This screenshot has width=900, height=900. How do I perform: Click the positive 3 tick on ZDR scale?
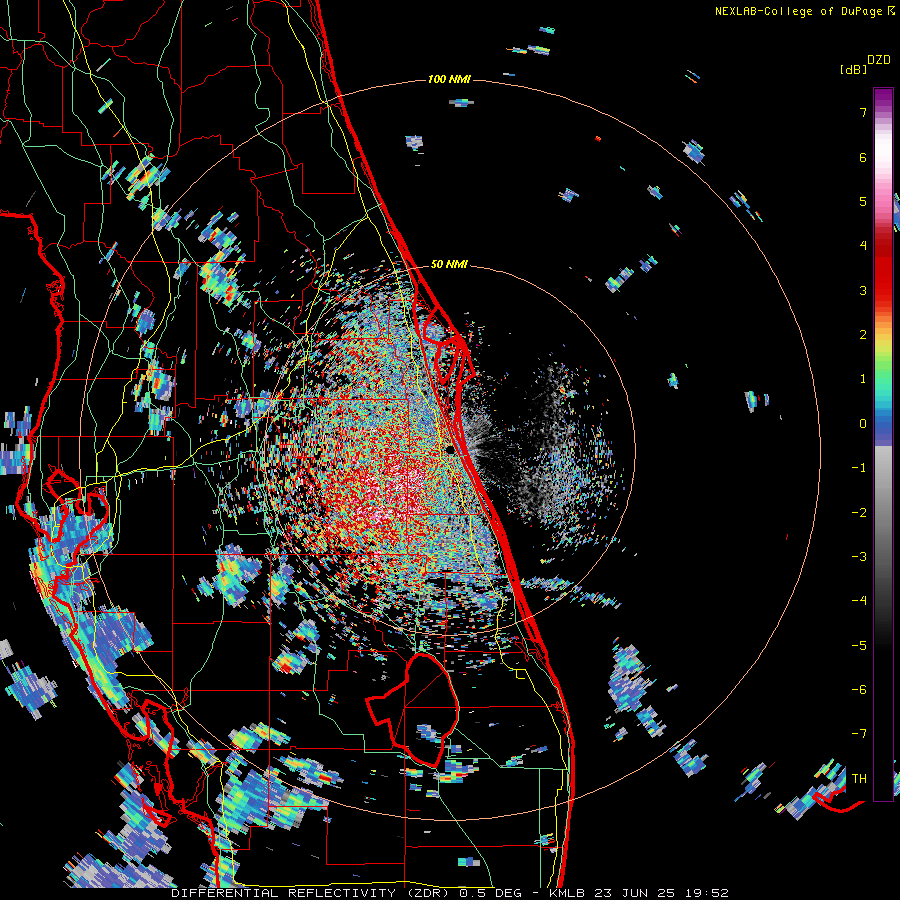coord(863,290)
